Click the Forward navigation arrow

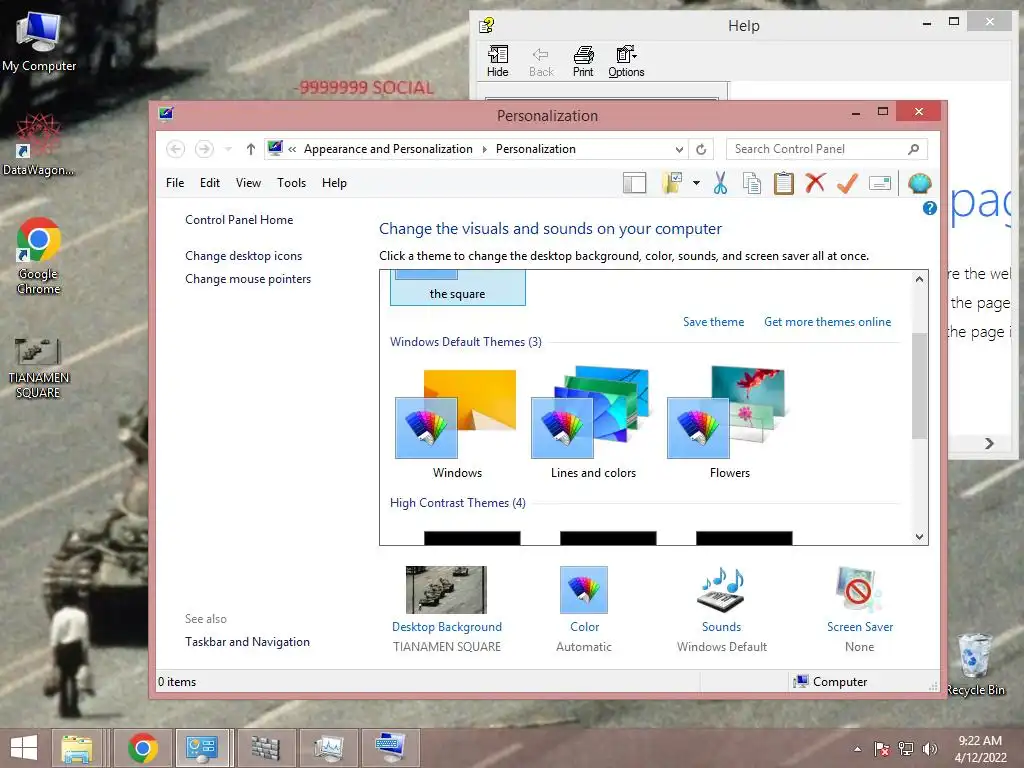[204, 149]
